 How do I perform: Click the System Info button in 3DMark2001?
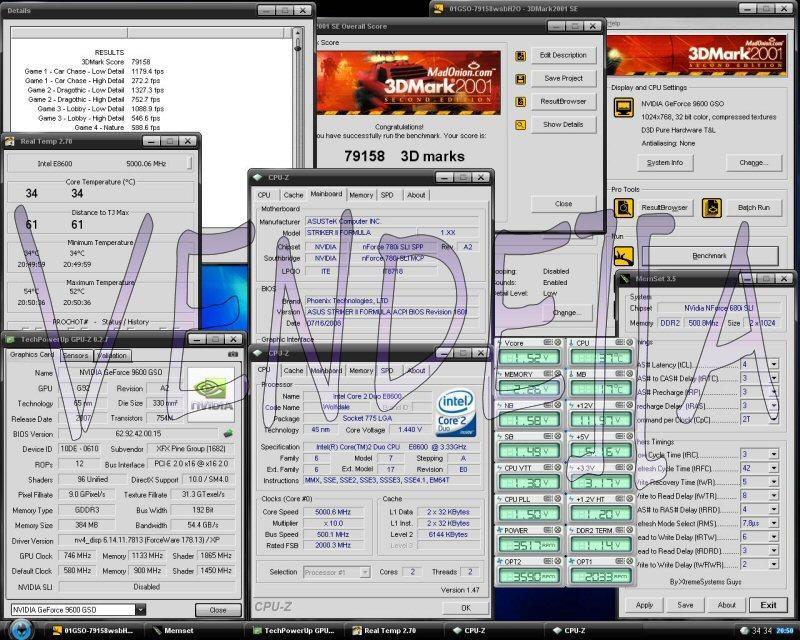point(664,163)
